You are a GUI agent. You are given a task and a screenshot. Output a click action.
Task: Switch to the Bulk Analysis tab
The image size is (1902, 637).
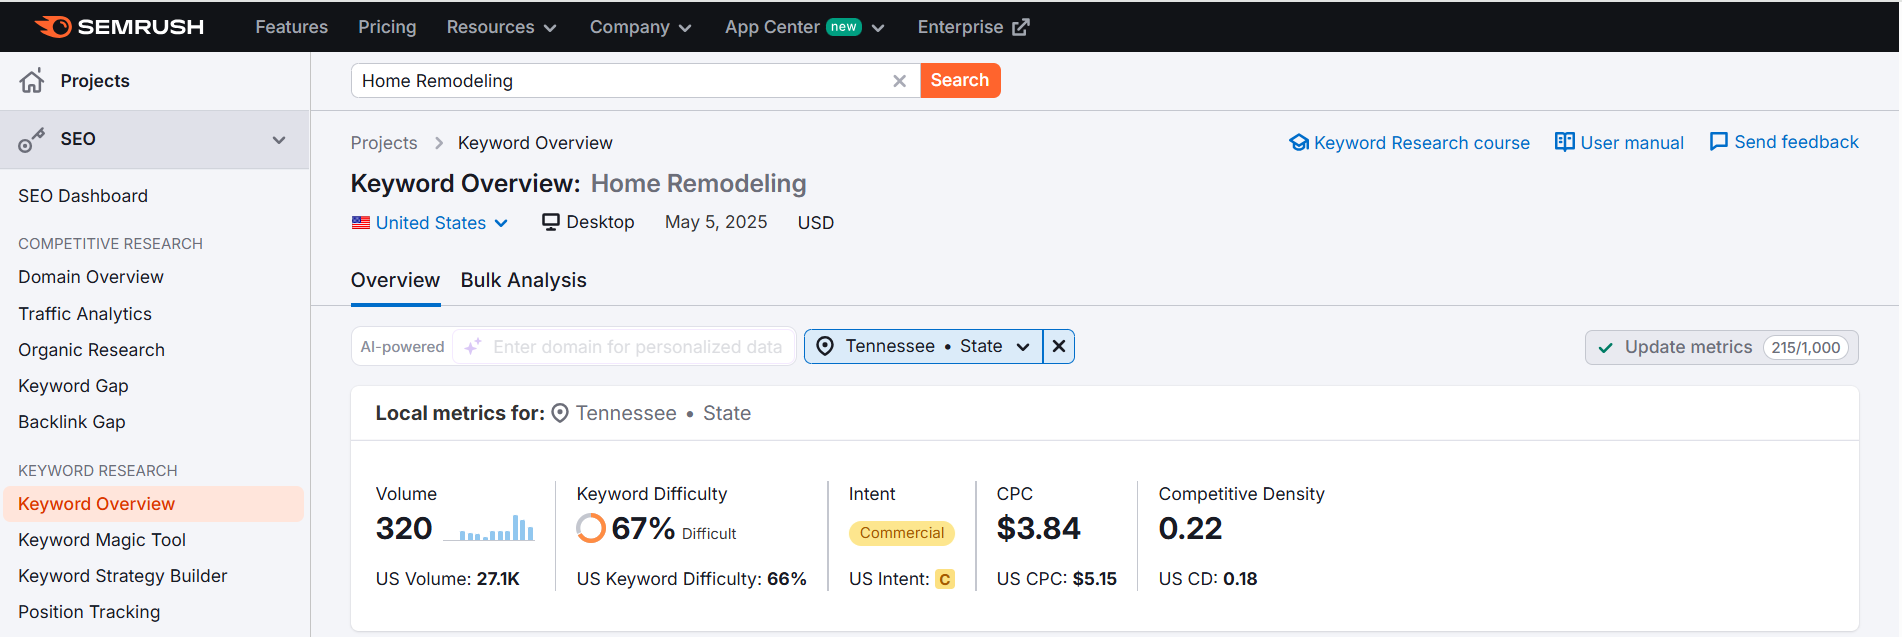pyautogui.click(x=523, y=281)
